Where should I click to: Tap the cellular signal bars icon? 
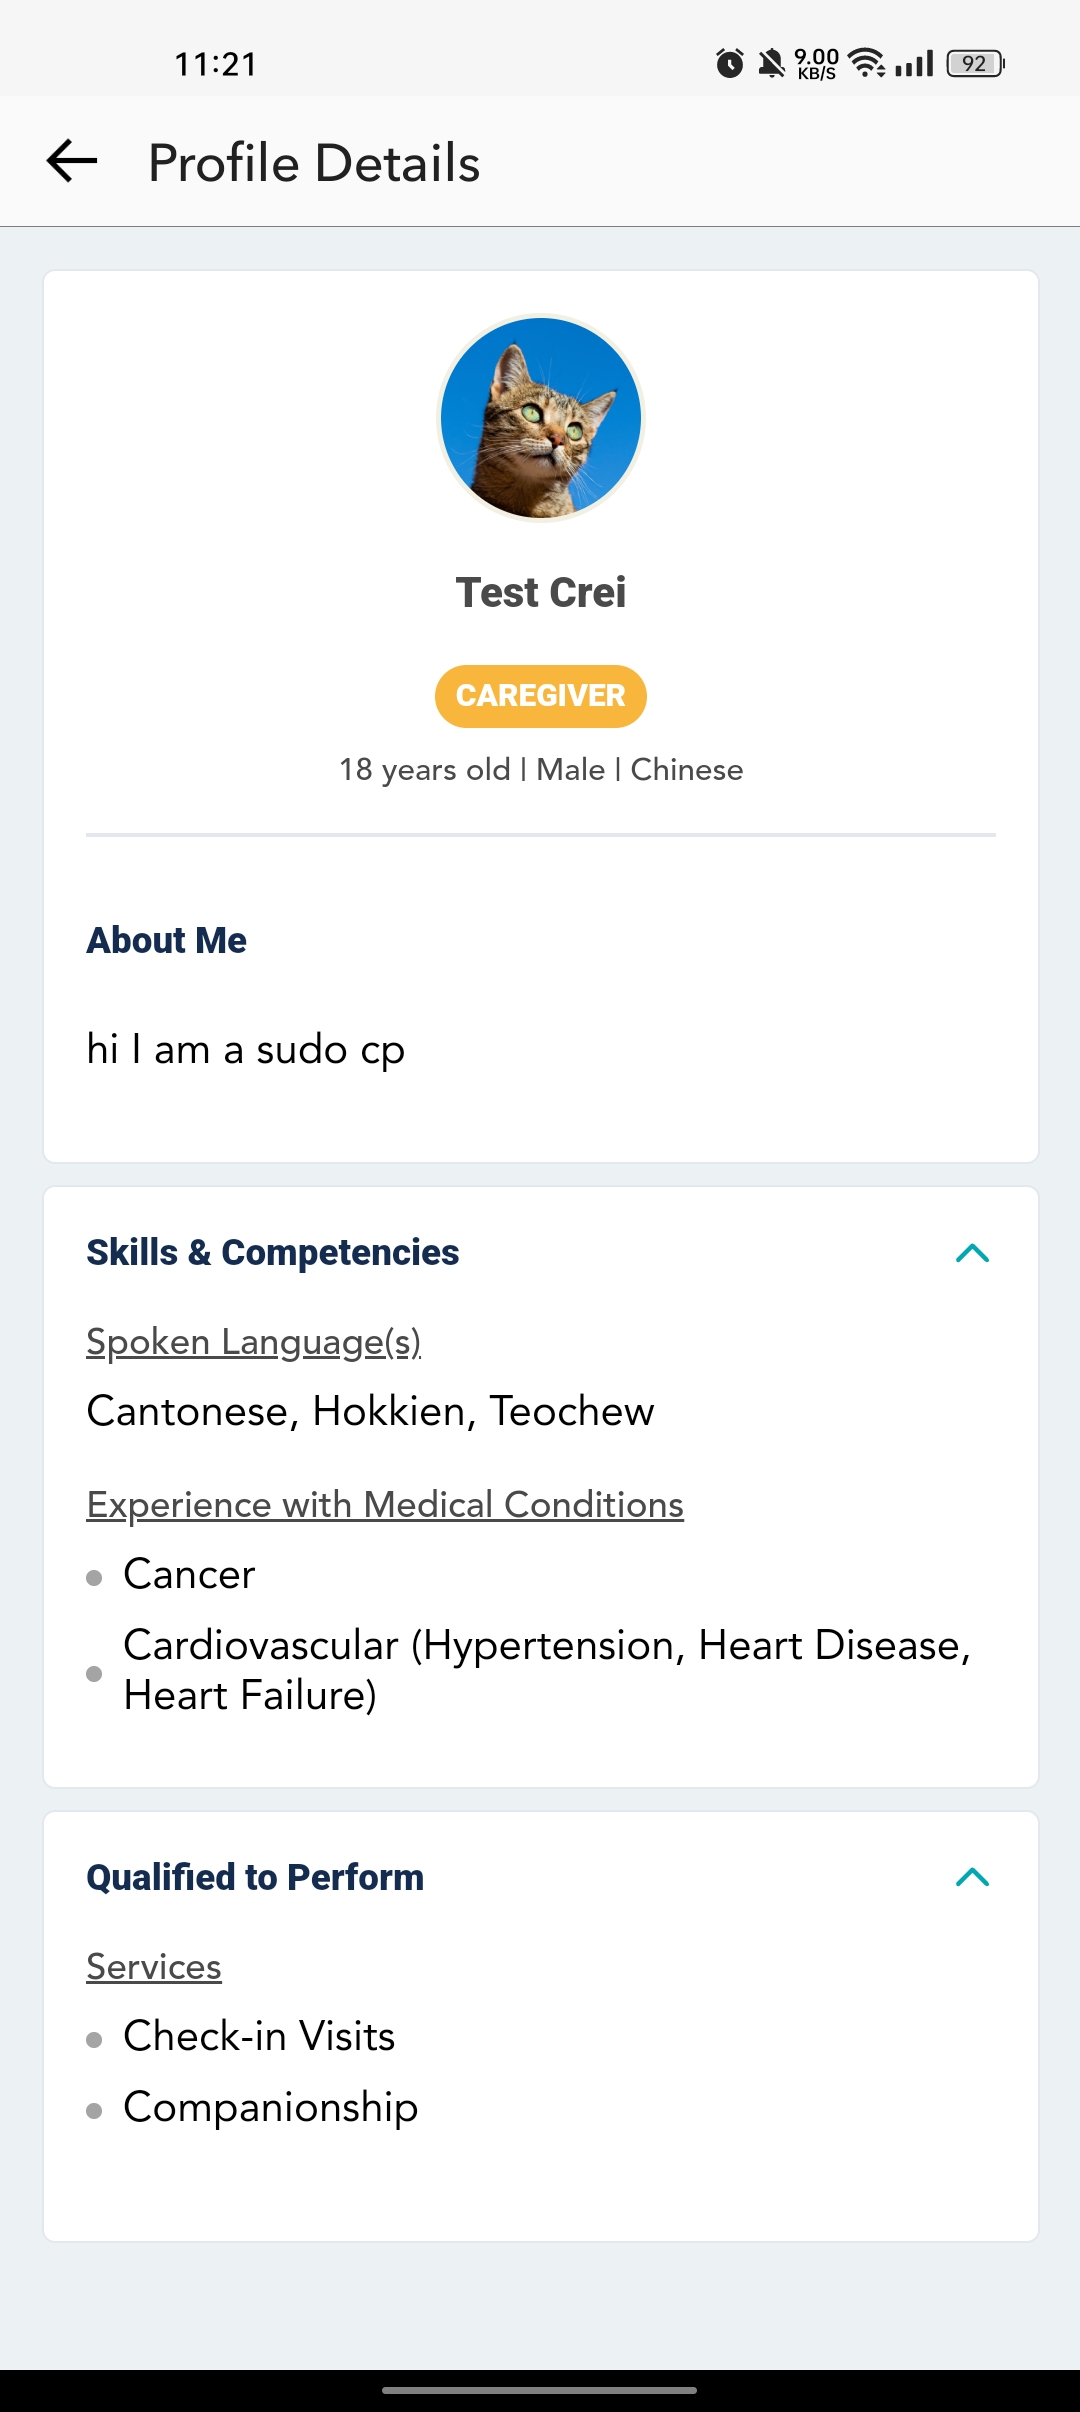[914, 64]
